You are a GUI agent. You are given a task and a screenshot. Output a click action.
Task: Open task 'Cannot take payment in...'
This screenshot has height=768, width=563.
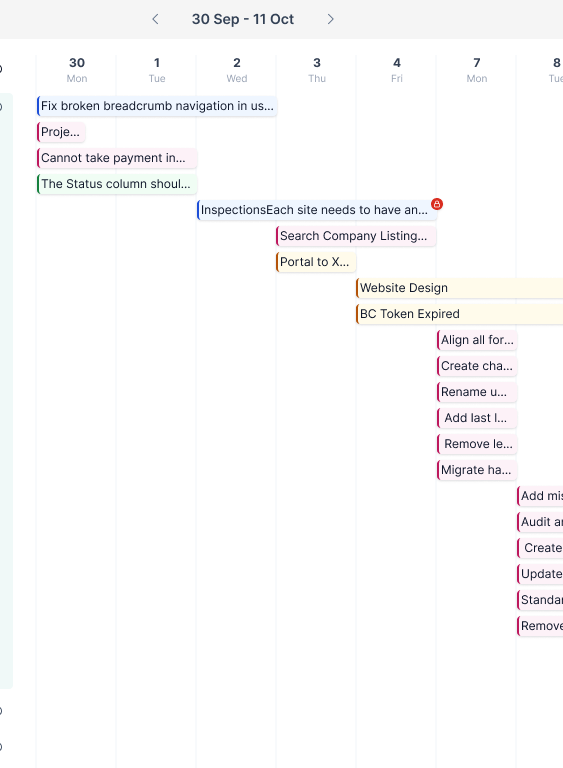[117, 158]
